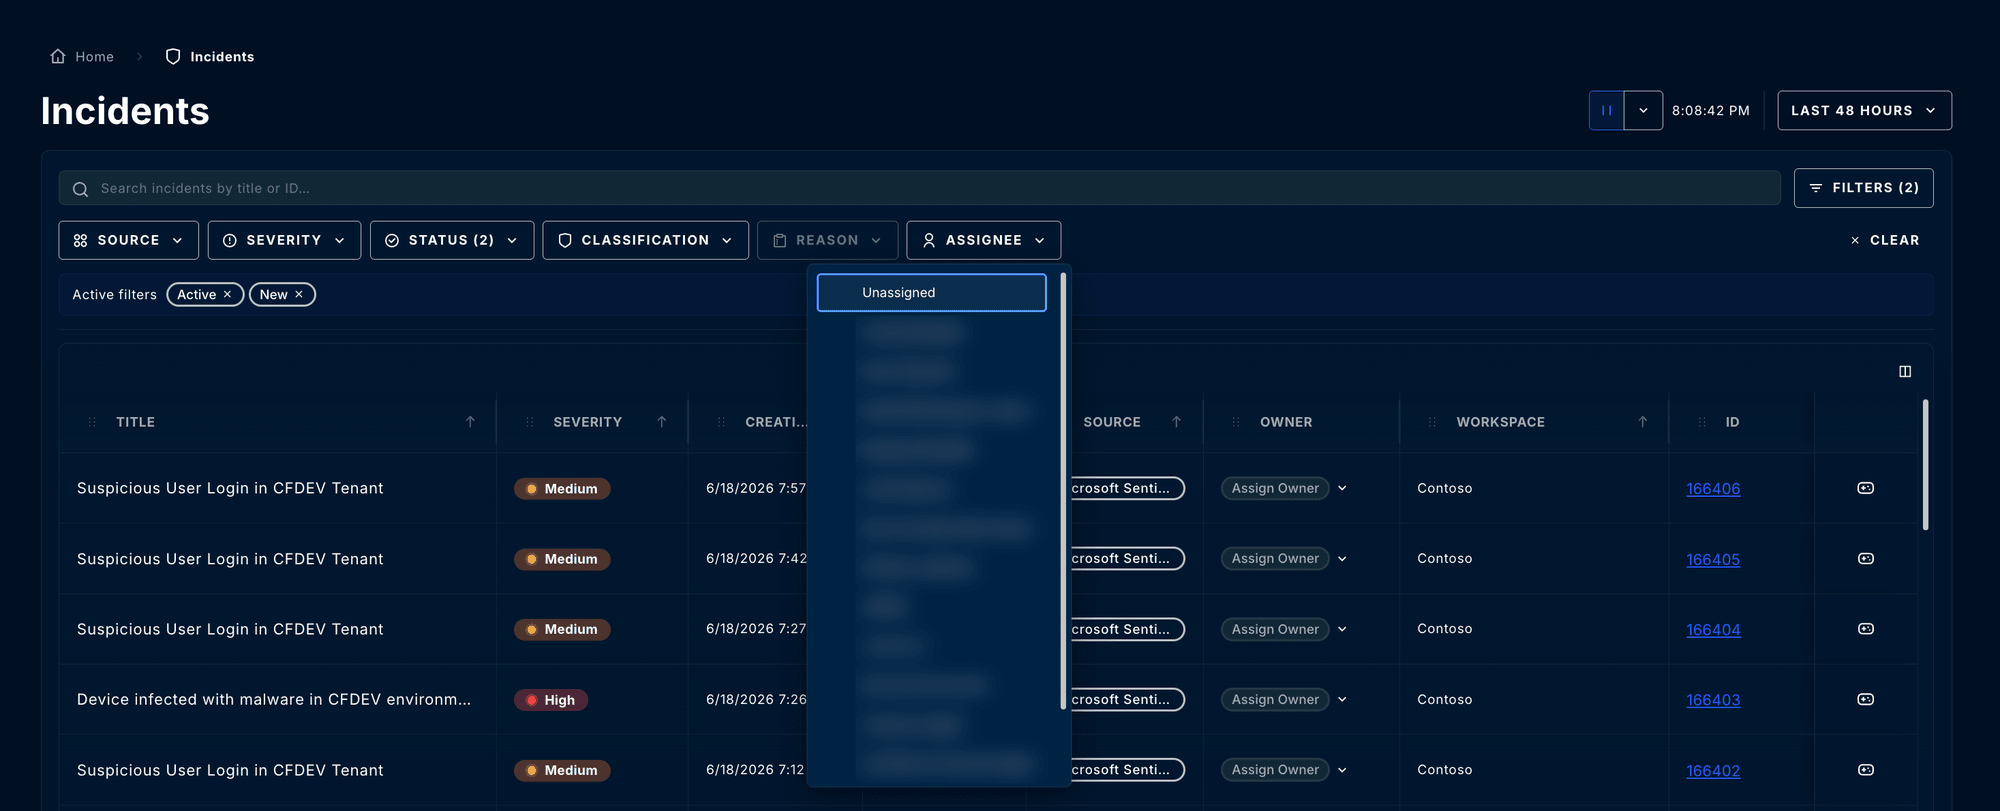Open incident link 166406
Viewport: 2000px width, 811px height.
pyautogui.click(x=1713, y=489)
